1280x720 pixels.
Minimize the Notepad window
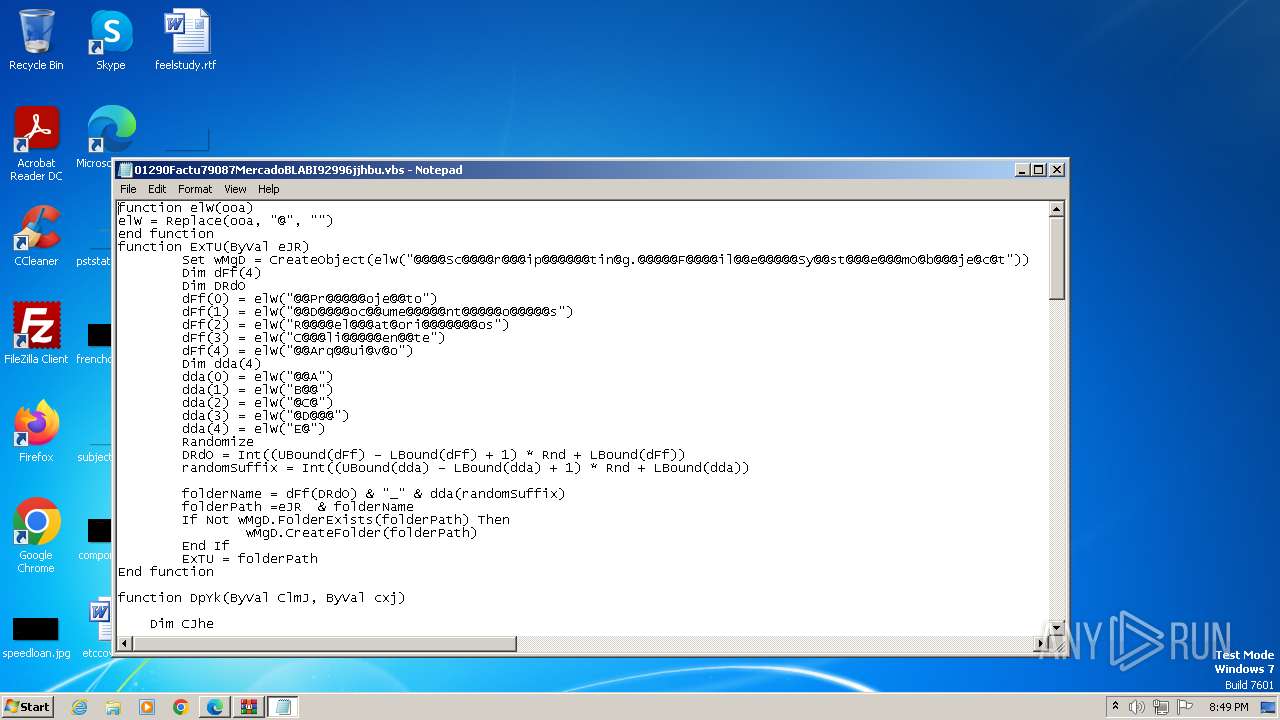tap(1021, 170)
